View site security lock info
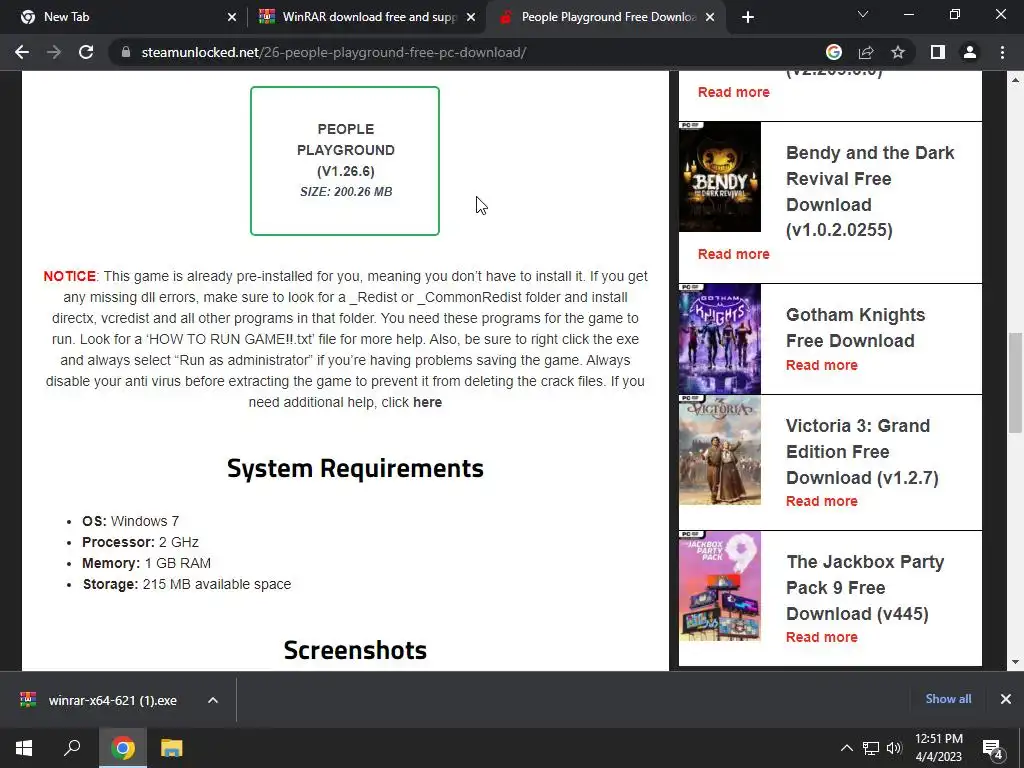 126,52
